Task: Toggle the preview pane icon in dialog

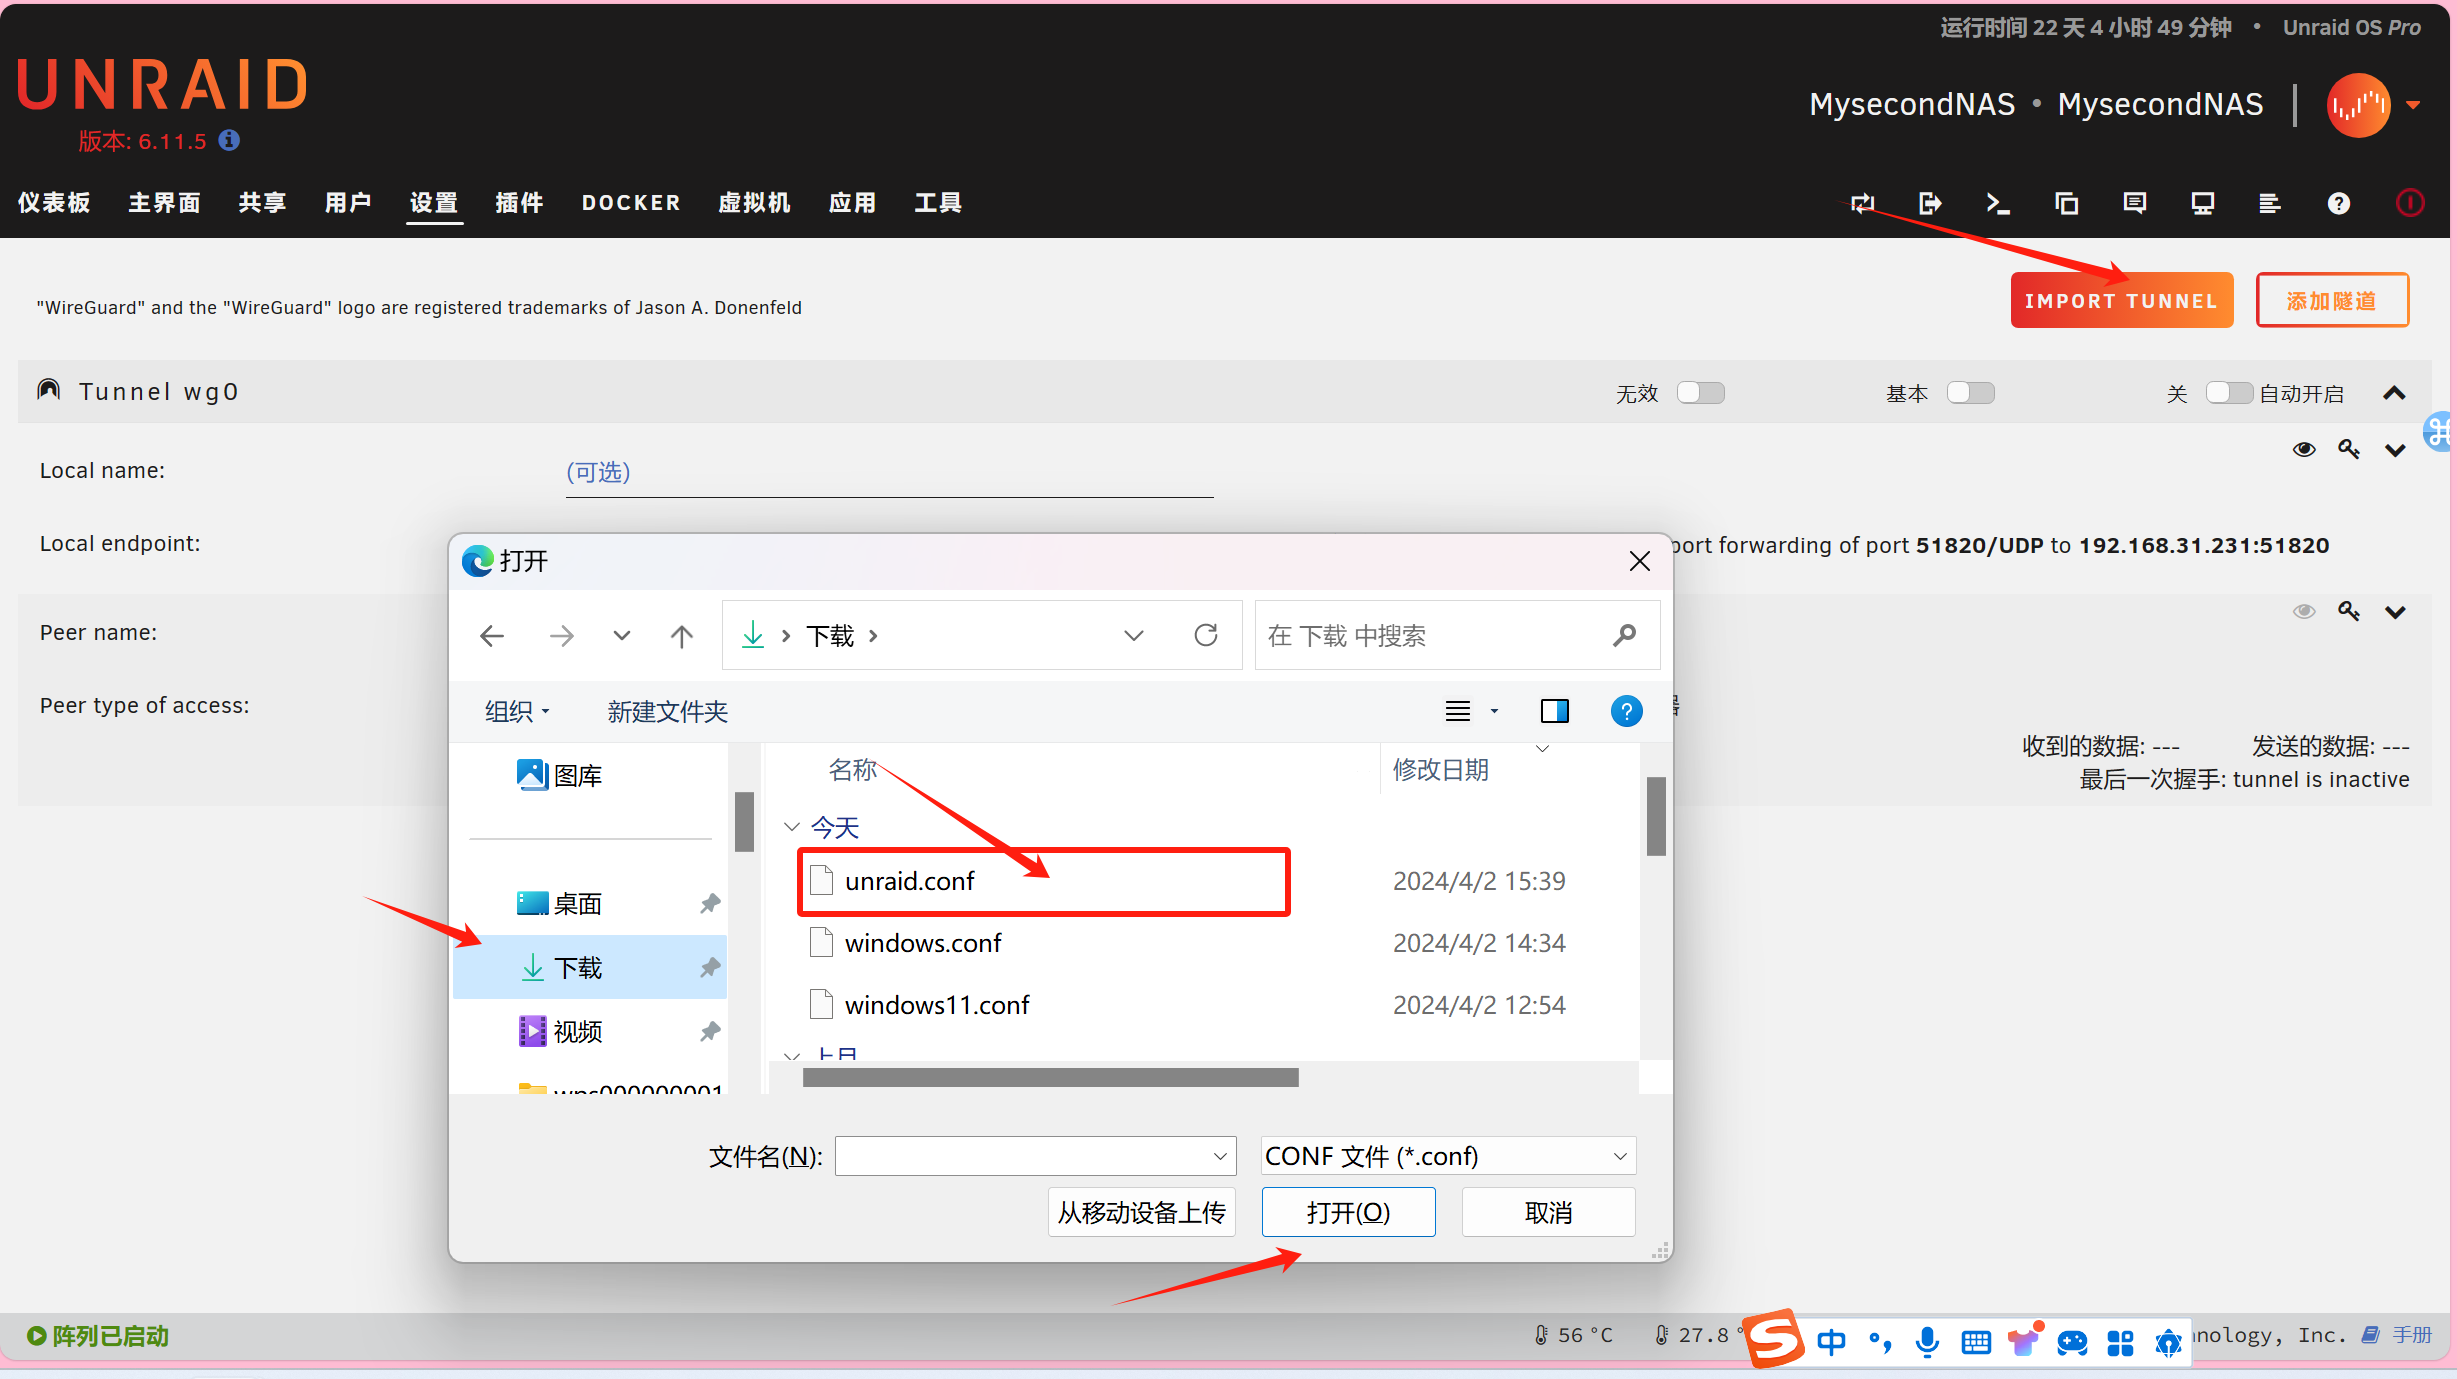Action: [1555, 711]
